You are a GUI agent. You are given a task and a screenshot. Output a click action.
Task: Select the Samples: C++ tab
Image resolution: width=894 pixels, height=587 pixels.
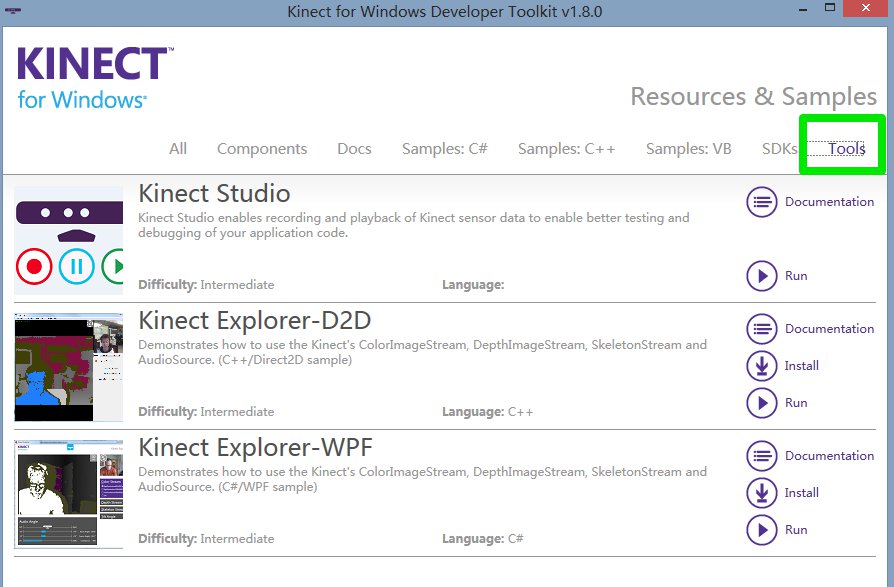point(567,149)
